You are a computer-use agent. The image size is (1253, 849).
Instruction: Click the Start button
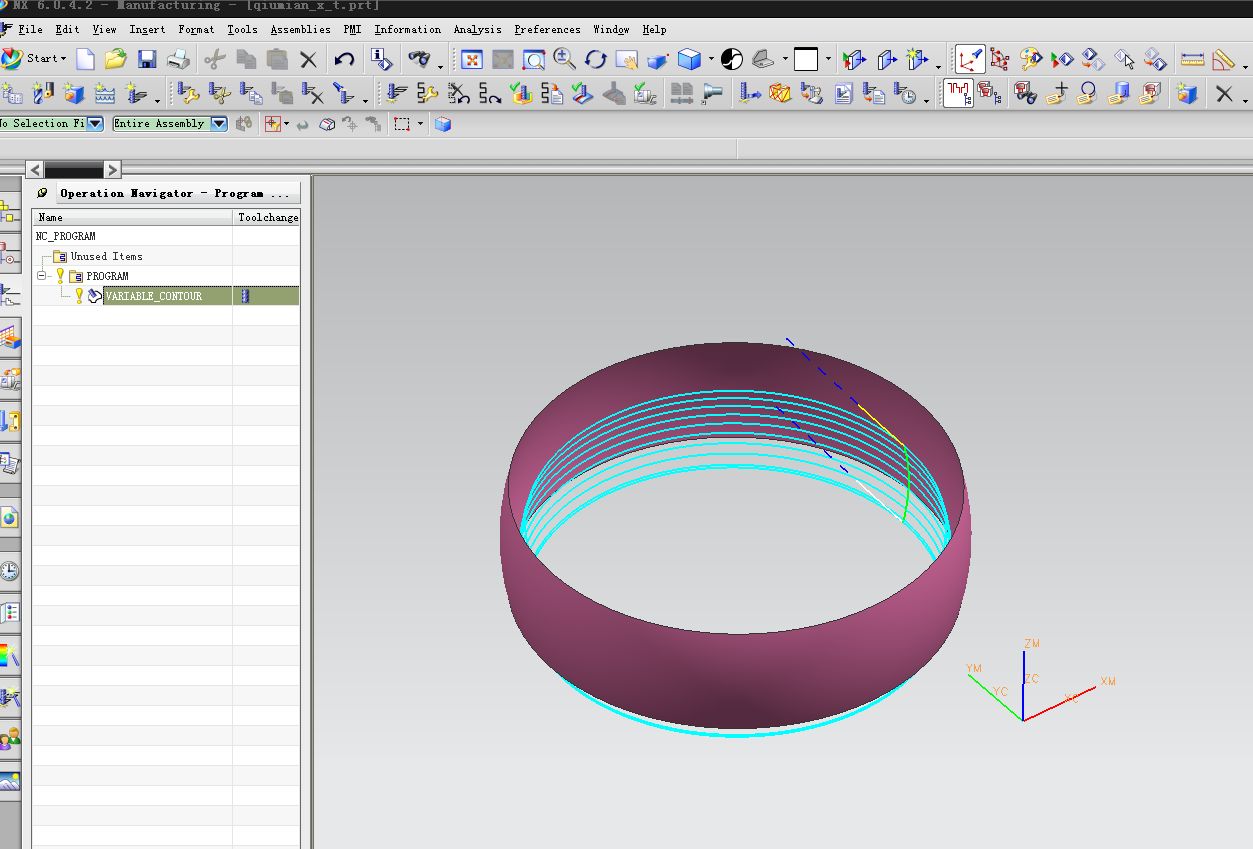pos(34,58)
